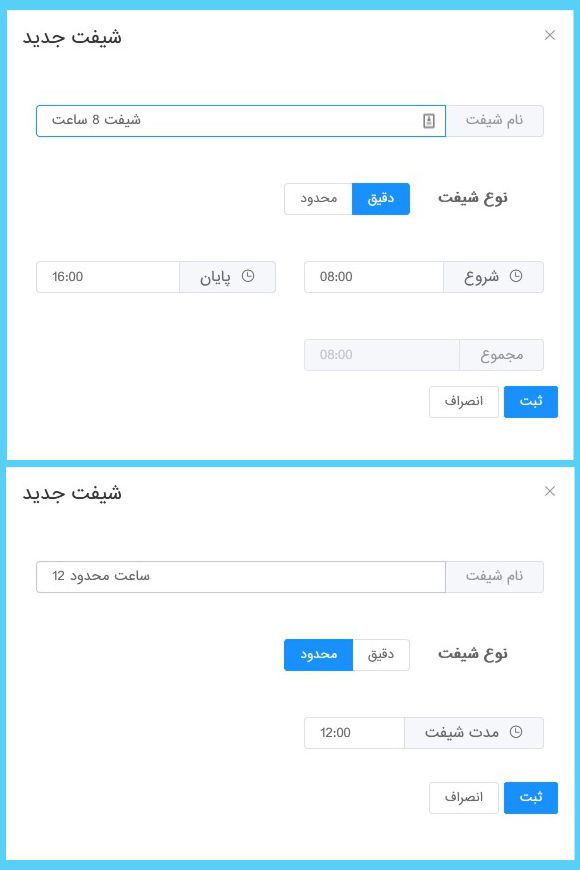
Task: Click the person icon in نام شیفت input
Action: click(428, 120)
